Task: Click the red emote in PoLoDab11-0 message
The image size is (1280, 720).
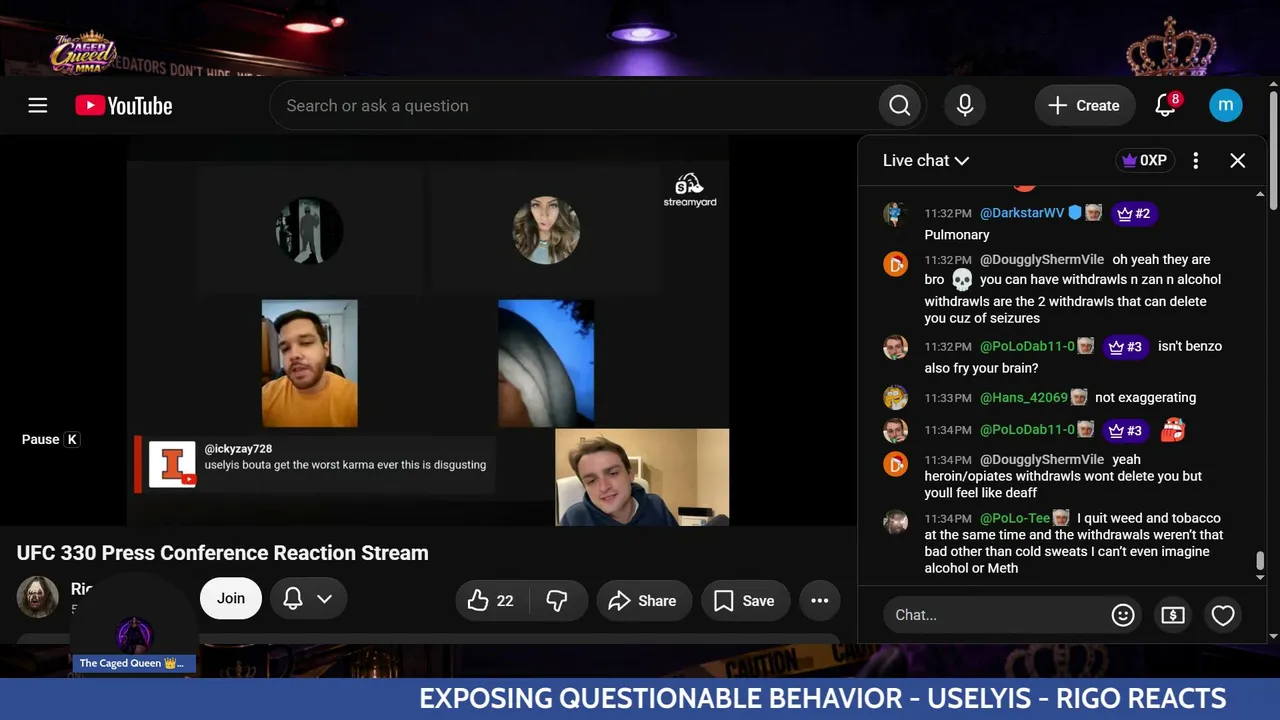Action: click(x=1173, y=430)
